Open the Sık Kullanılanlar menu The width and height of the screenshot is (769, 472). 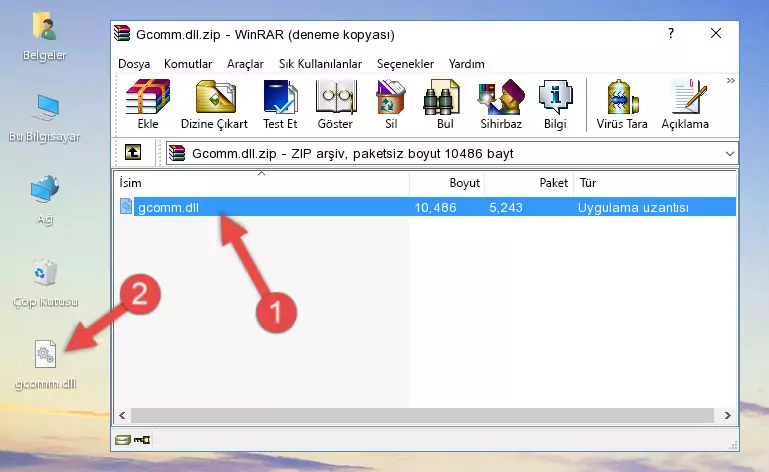tap(320, 64)
